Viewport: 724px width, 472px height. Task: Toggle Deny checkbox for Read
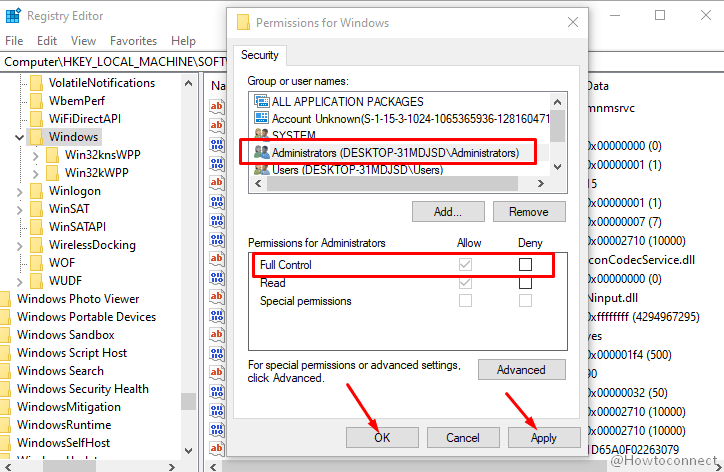[525, 283]
